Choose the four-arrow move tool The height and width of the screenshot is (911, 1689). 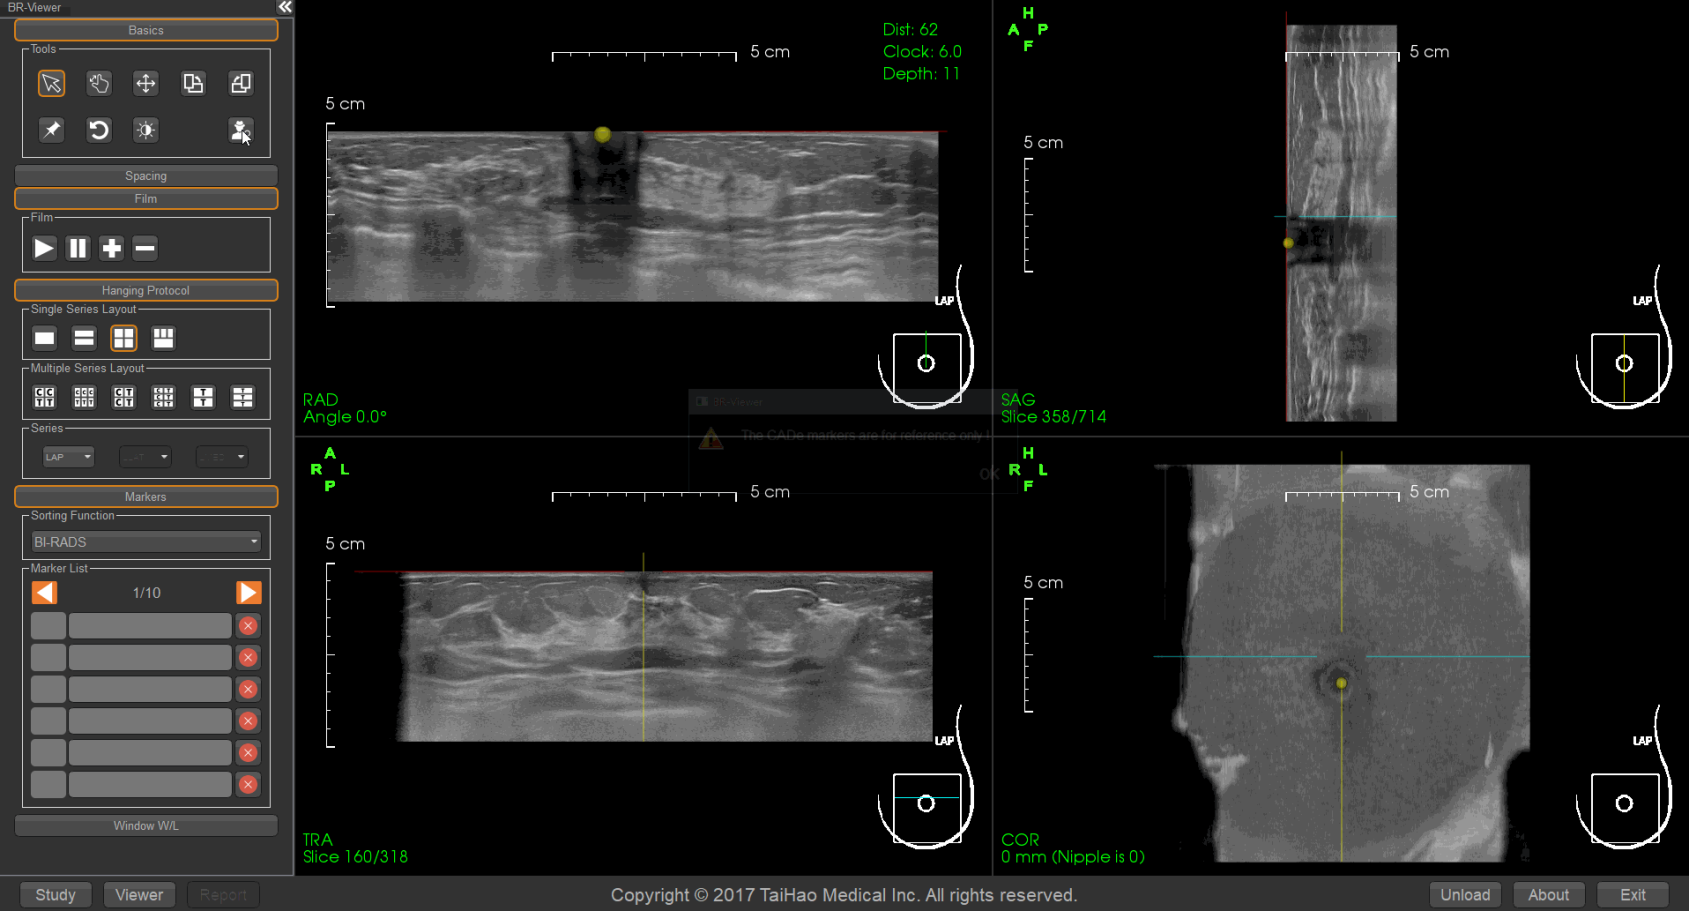pyautogui.click(x=146, y=83)
